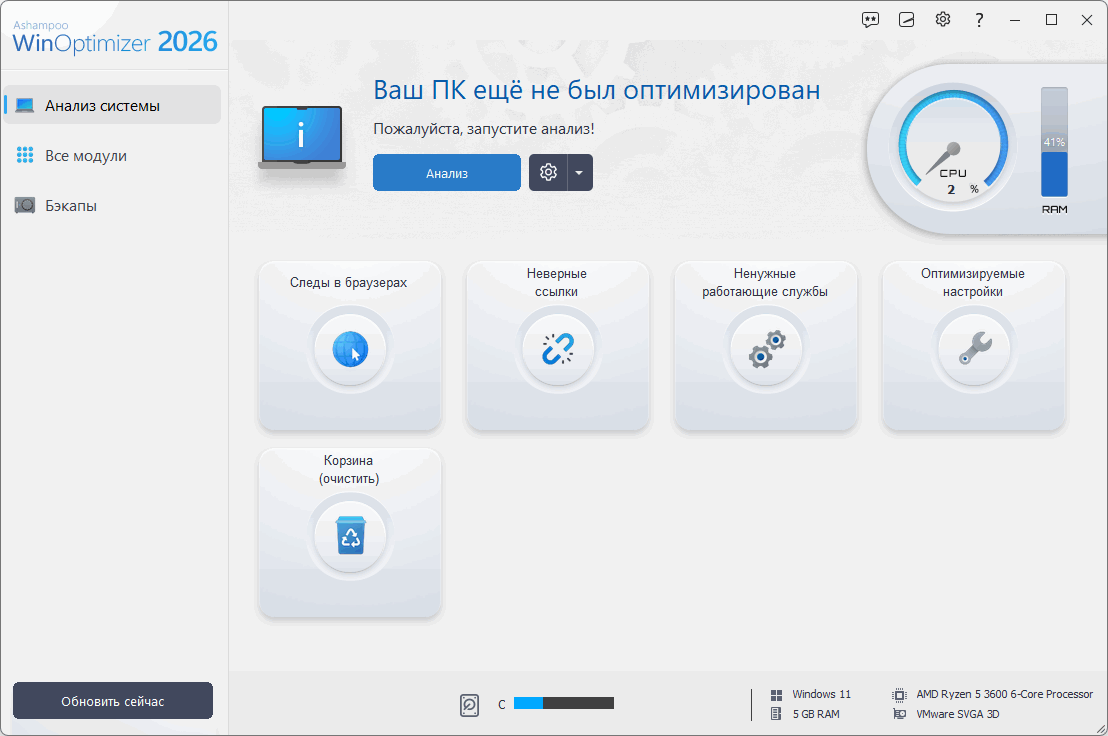Click the hard disk icon in status bar
Image resolution: width=1108 pixels, height=736 pixels.
click(471, 705)
